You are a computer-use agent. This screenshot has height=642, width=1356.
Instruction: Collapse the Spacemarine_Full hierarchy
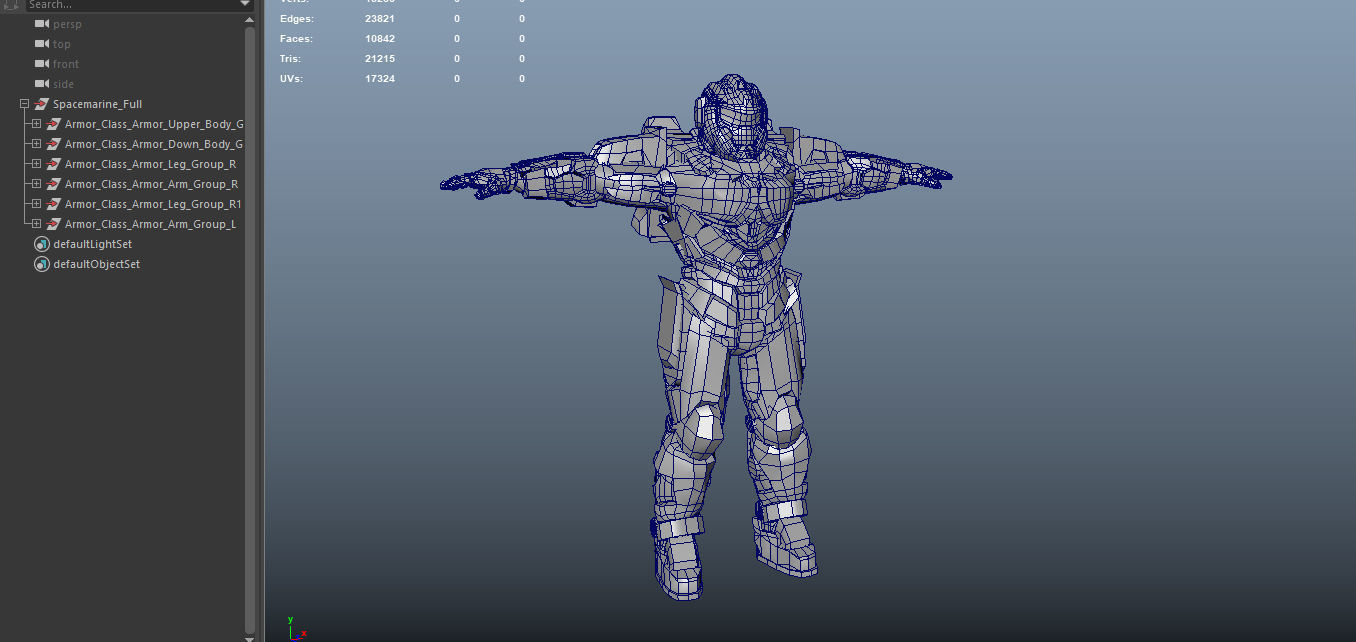tap(24, 104)
